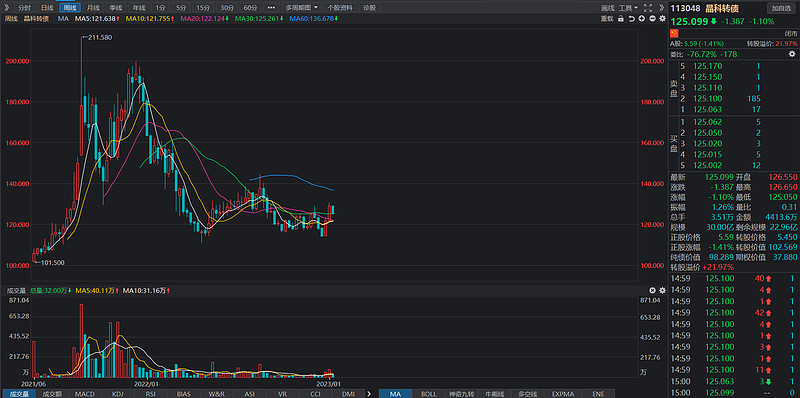The width and height of the screenshot is (800, 398).
Task: Click the latest weekly candlestick
Action: click(x=333, y=210)
